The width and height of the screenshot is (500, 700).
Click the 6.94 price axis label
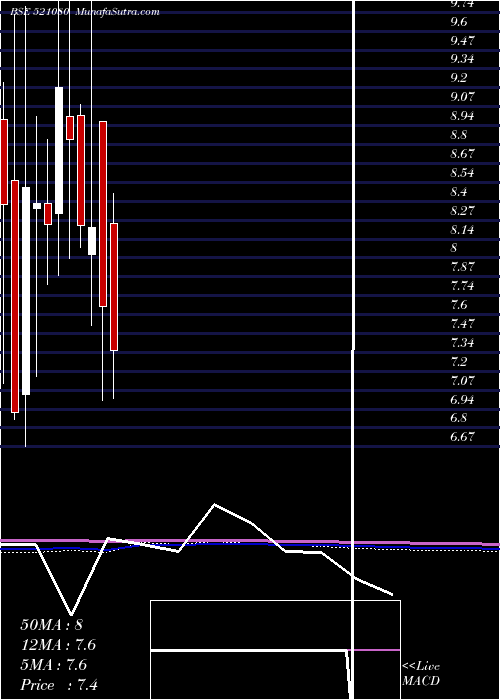pyautogui.click(x=462, y=400)
